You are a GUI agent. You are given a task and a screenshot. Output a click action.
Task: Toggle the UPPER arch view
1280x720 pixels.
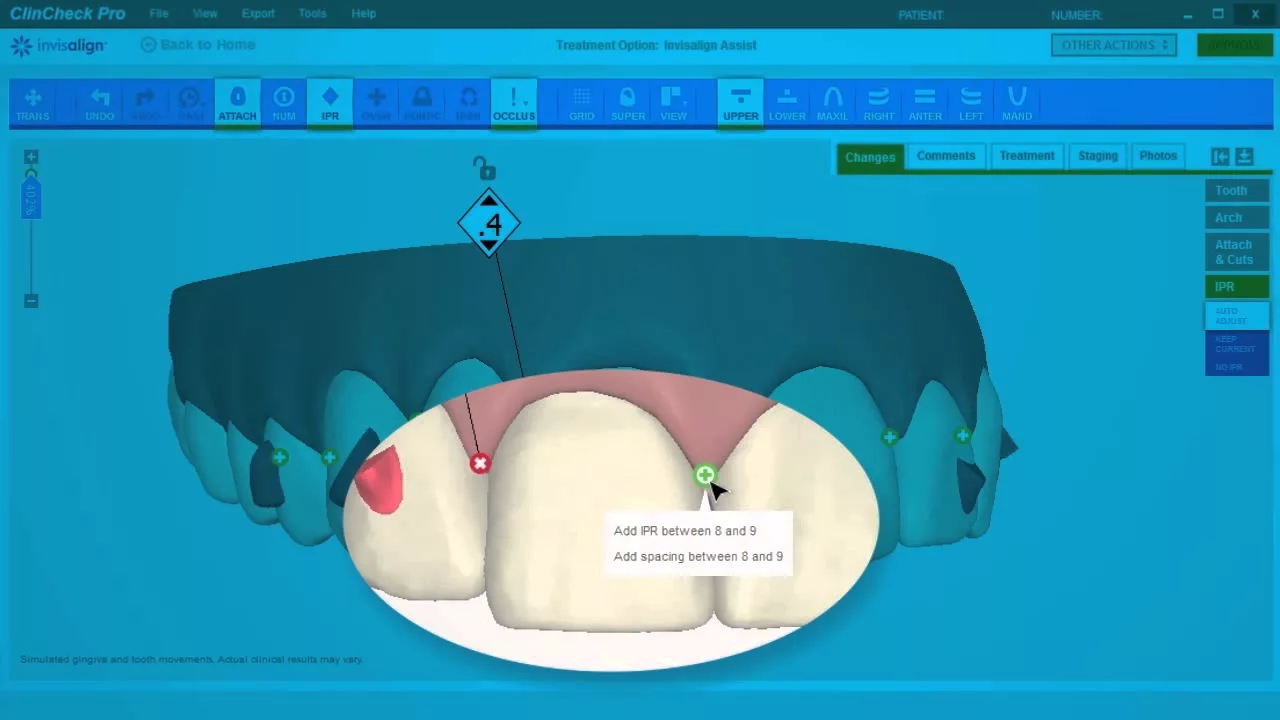tap(740, 103)
